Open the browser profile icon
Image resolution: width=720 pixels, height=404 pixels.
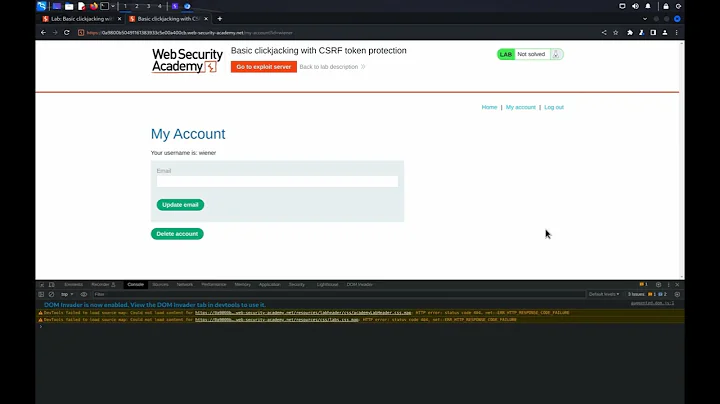coord(665,33)
